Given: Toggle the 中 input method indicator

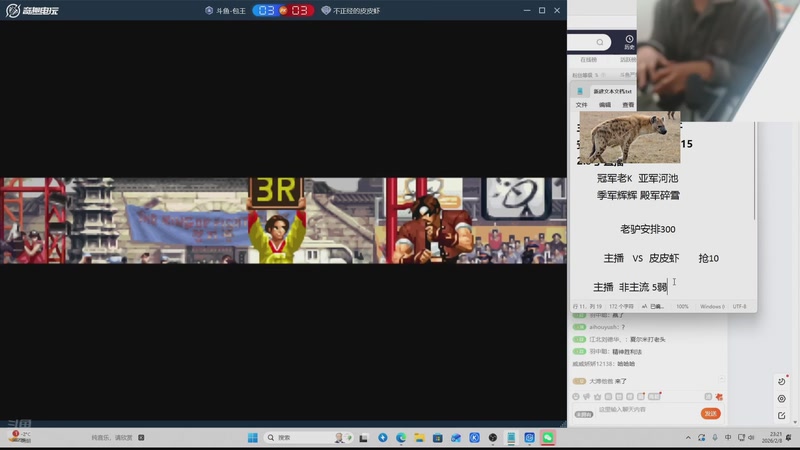Looking at the screenshot, I should tap(728, 437).
